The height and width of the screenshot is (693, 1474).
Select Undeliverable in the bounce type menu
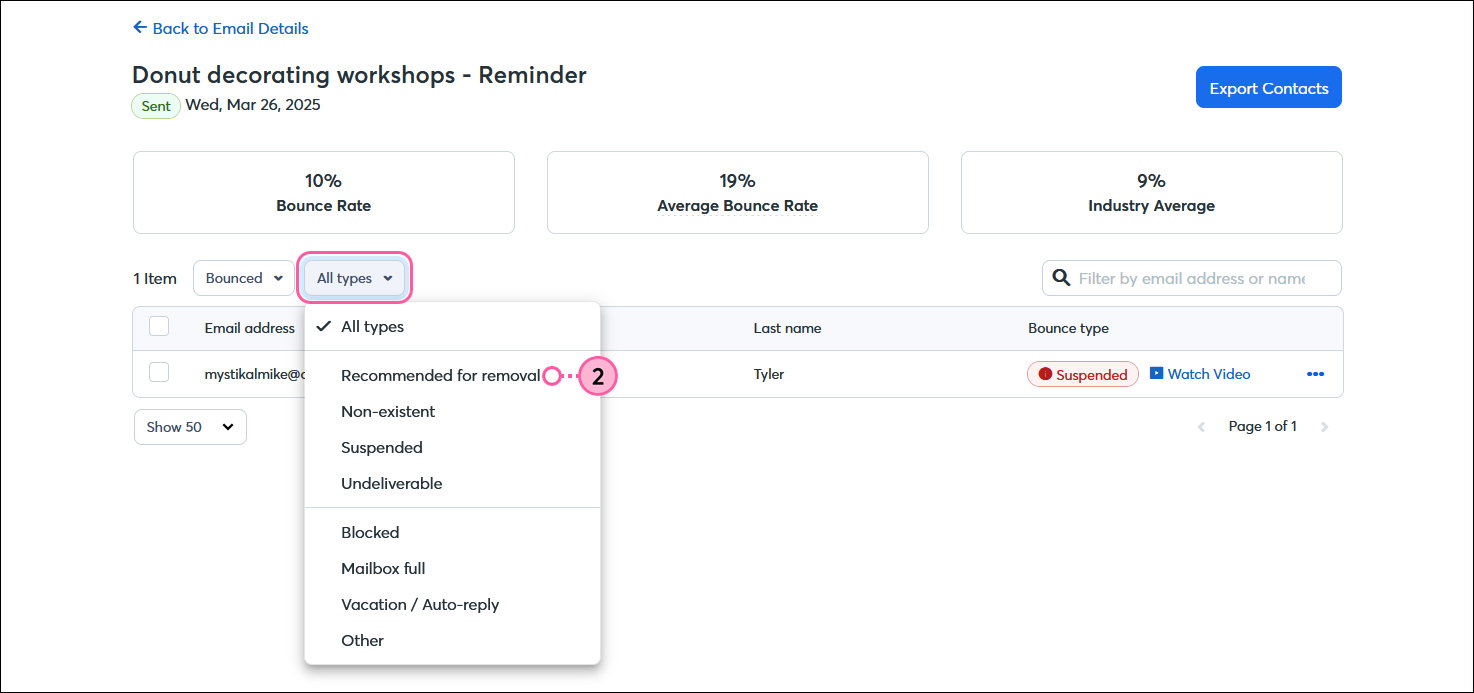click(x=392, y=483)
